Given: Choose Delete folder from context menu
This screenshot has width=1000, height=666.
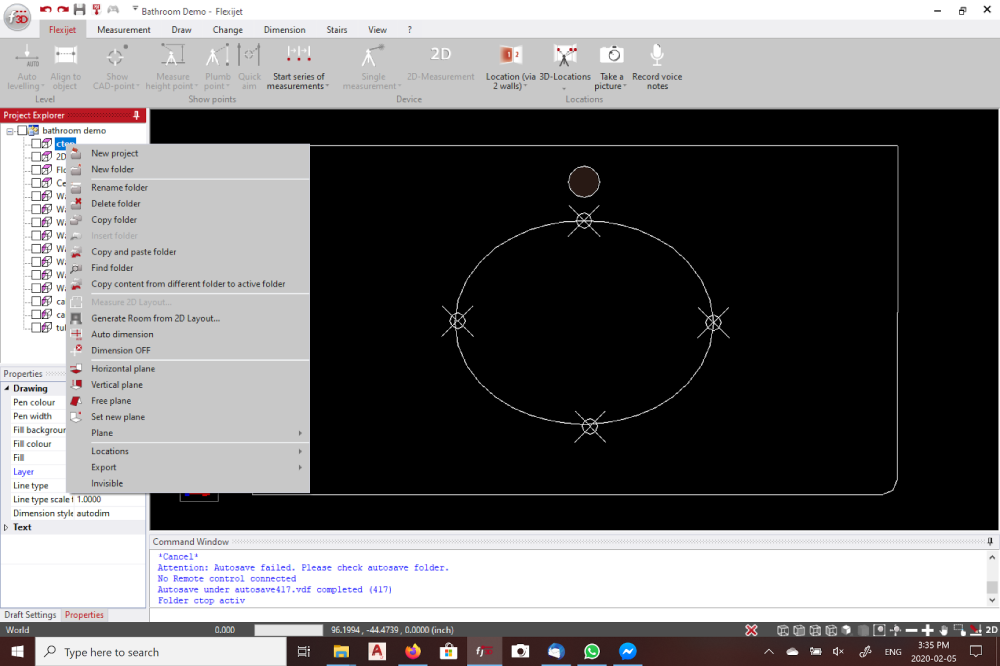Looking at the screenshot, I should pyautogui.click(x=116, y=204).
